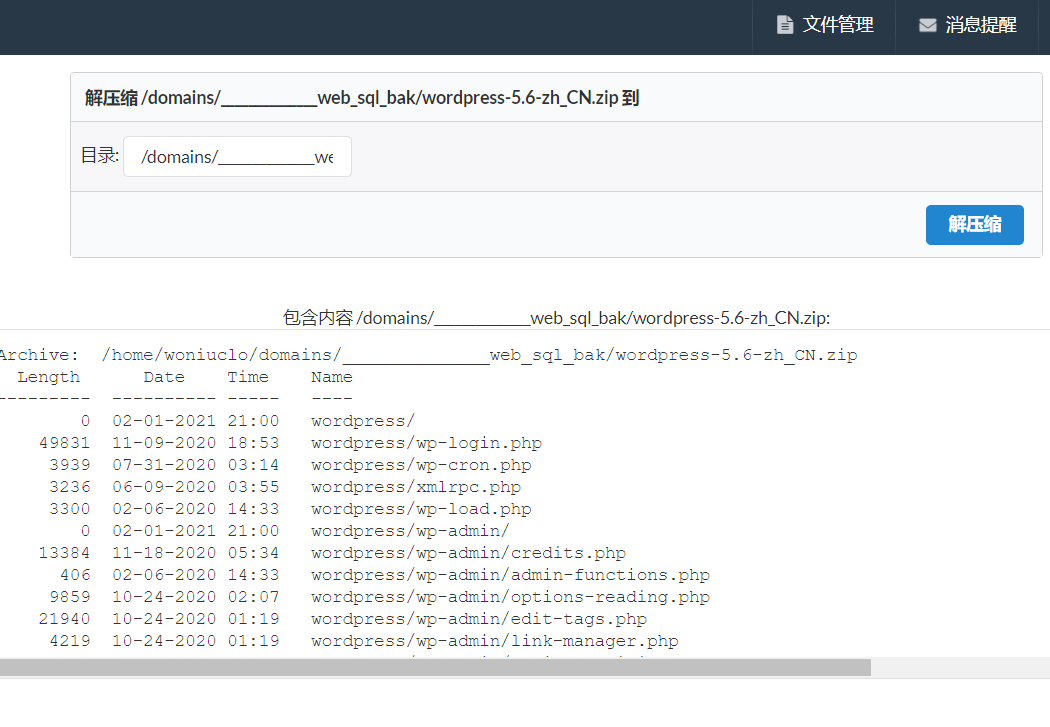Select the wp-admin/link-manager.php entry
This screenshot has height=727, width=1050.
click(x=494, y=641)
